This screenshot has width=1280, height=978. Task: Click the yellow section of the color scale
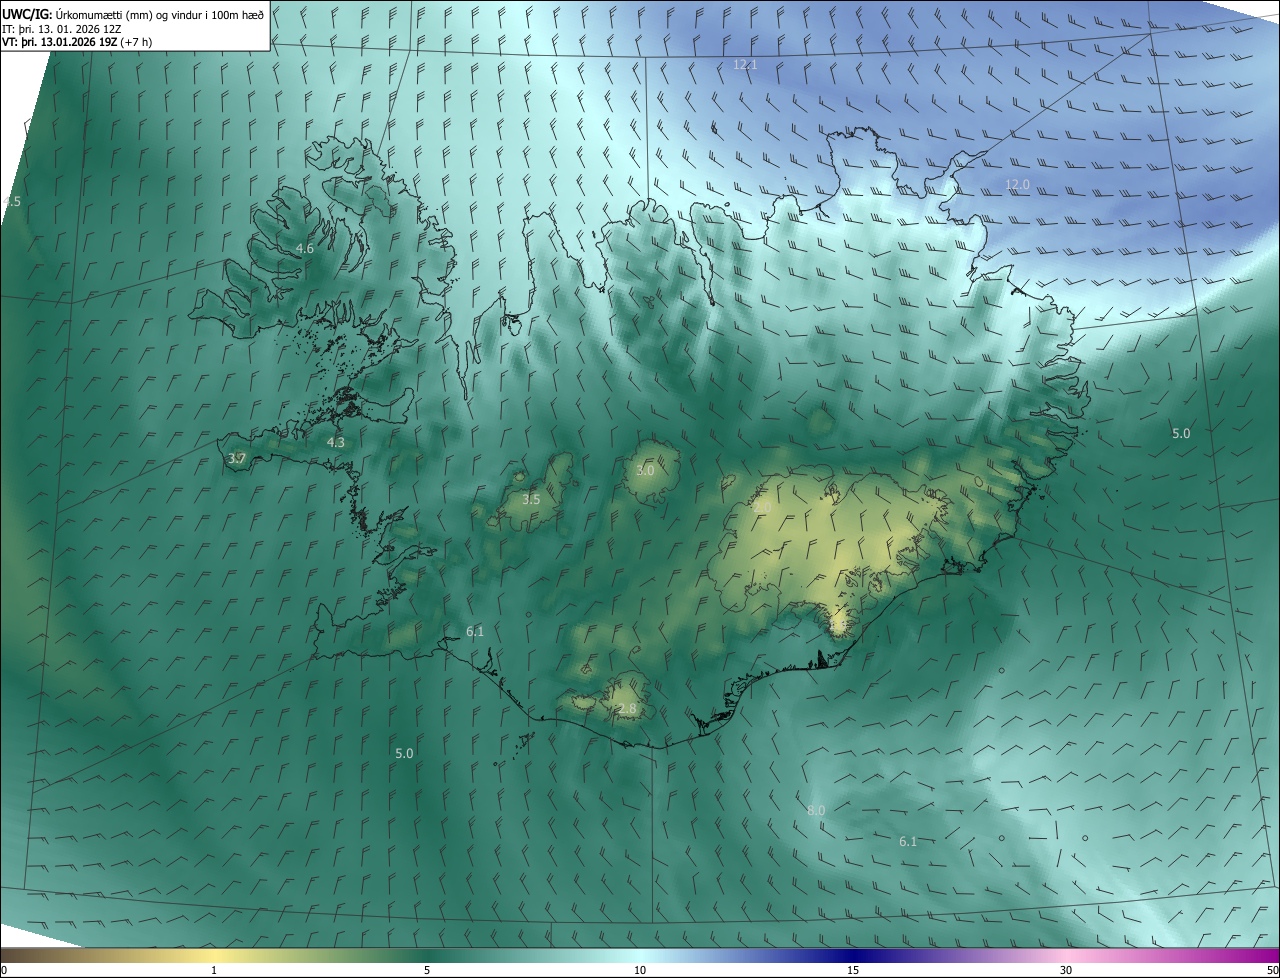pyautogui.click(x=214, y=955)
